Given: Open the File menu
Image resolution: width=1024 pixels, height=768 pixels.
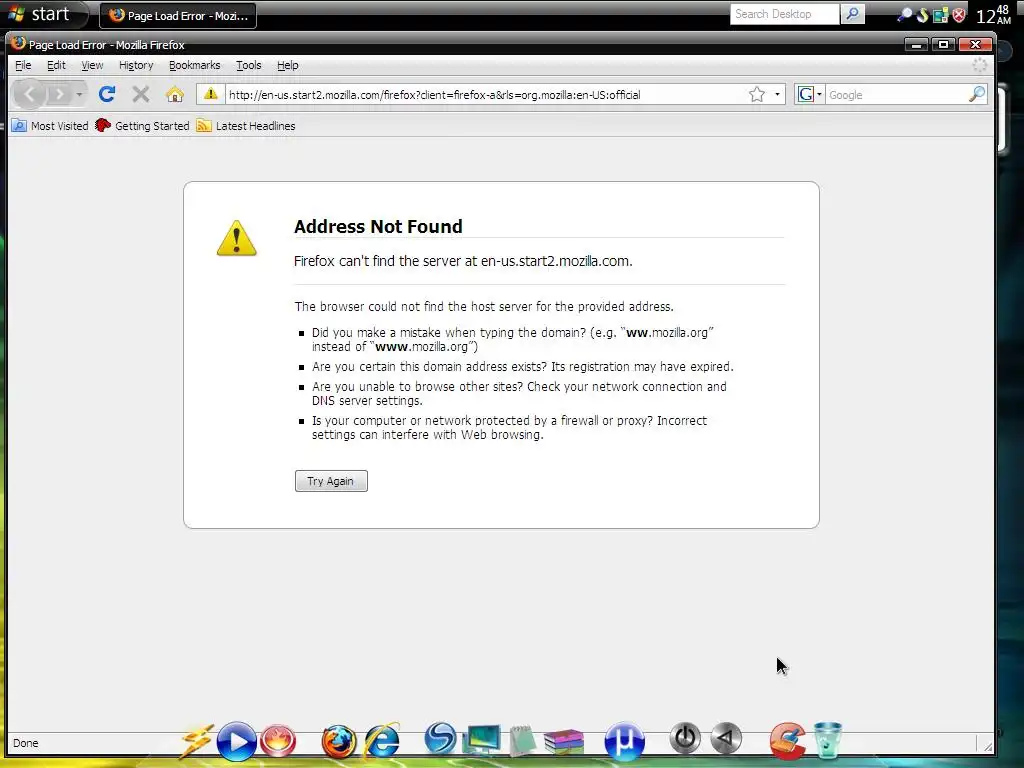Looking at the screenshot, I should 23,65.
